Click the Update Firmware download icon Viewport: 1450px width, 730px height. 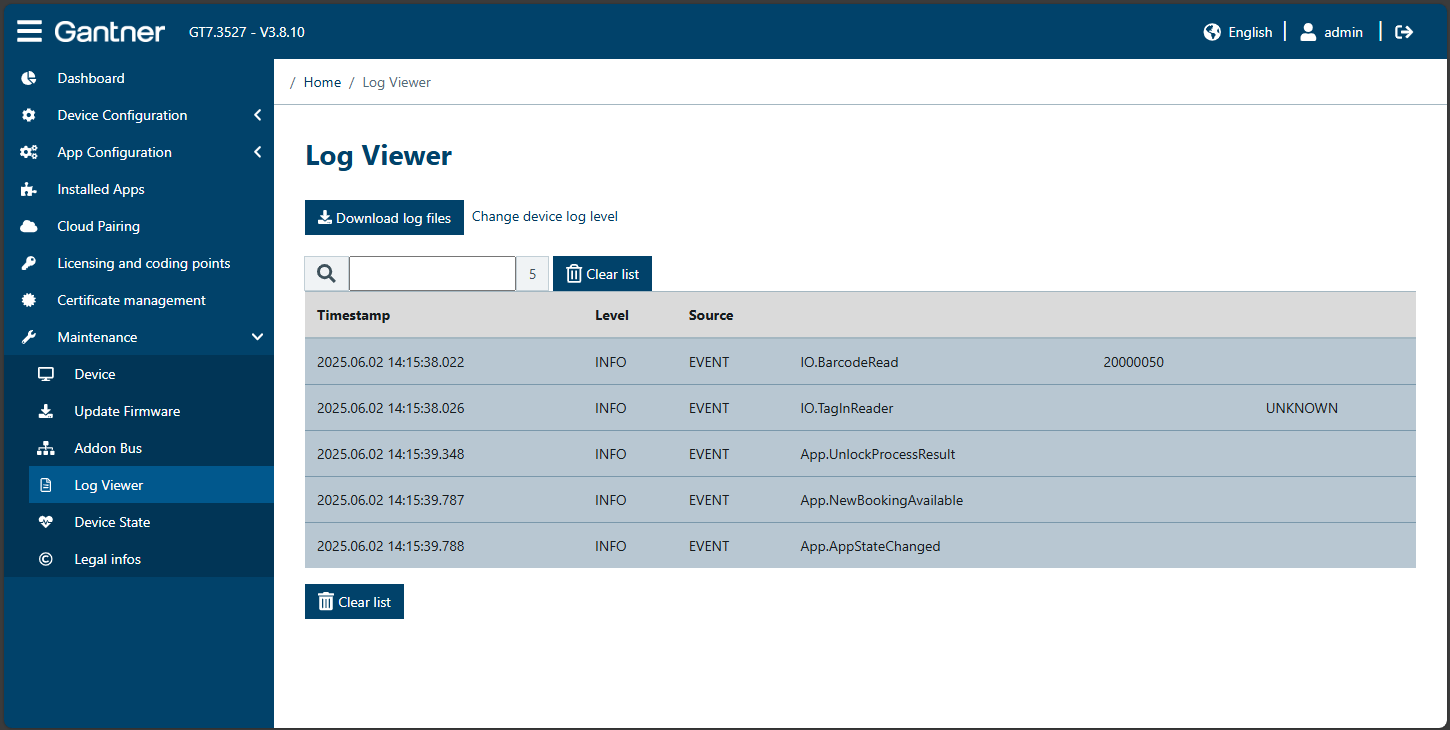coord(46,411)
